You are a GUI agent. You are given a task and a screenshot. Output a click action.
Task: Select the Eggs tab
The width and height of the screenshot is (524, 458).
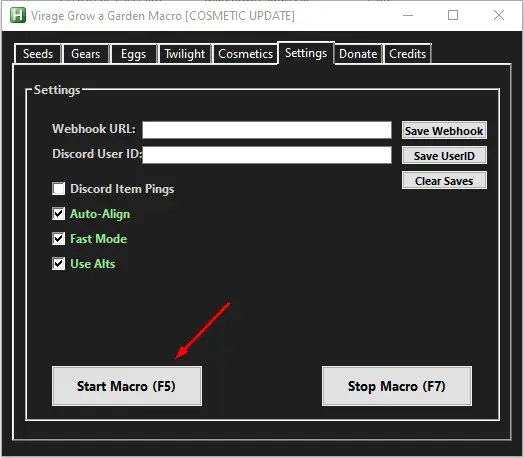coord(133,54)
